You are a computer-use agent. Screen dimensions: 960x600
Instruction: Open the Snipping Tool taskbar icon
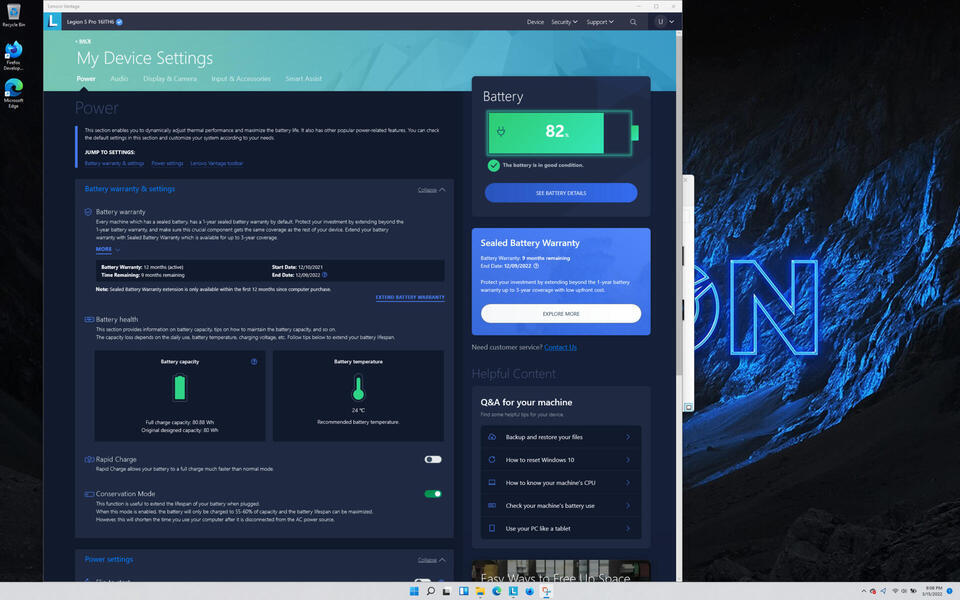(546, 591)
